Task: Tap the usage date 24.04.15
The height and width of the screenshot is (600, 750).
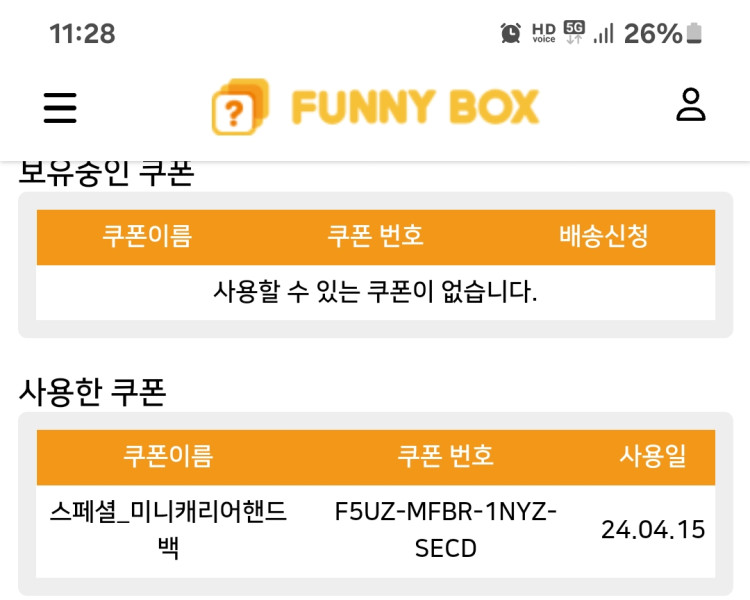Action: tap(653, 530)
